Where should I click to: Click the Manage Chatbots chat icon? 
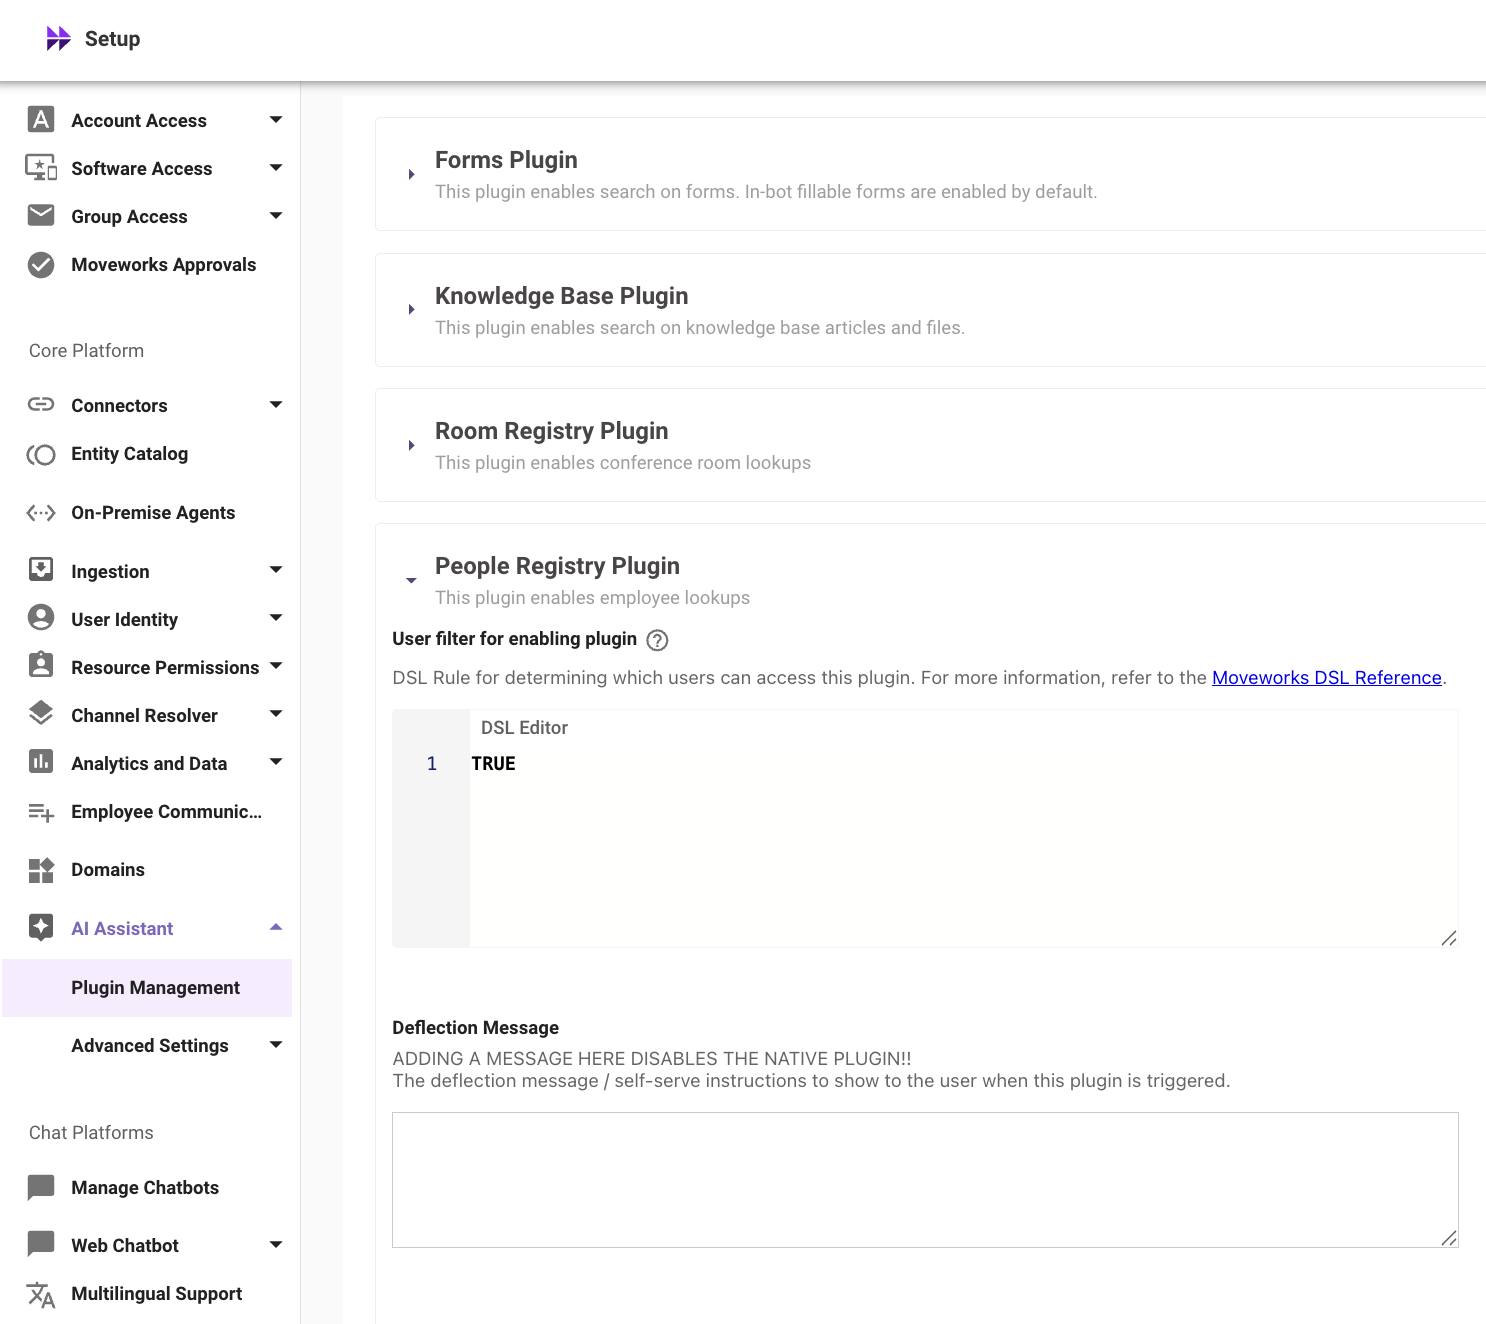[41, 1188]
